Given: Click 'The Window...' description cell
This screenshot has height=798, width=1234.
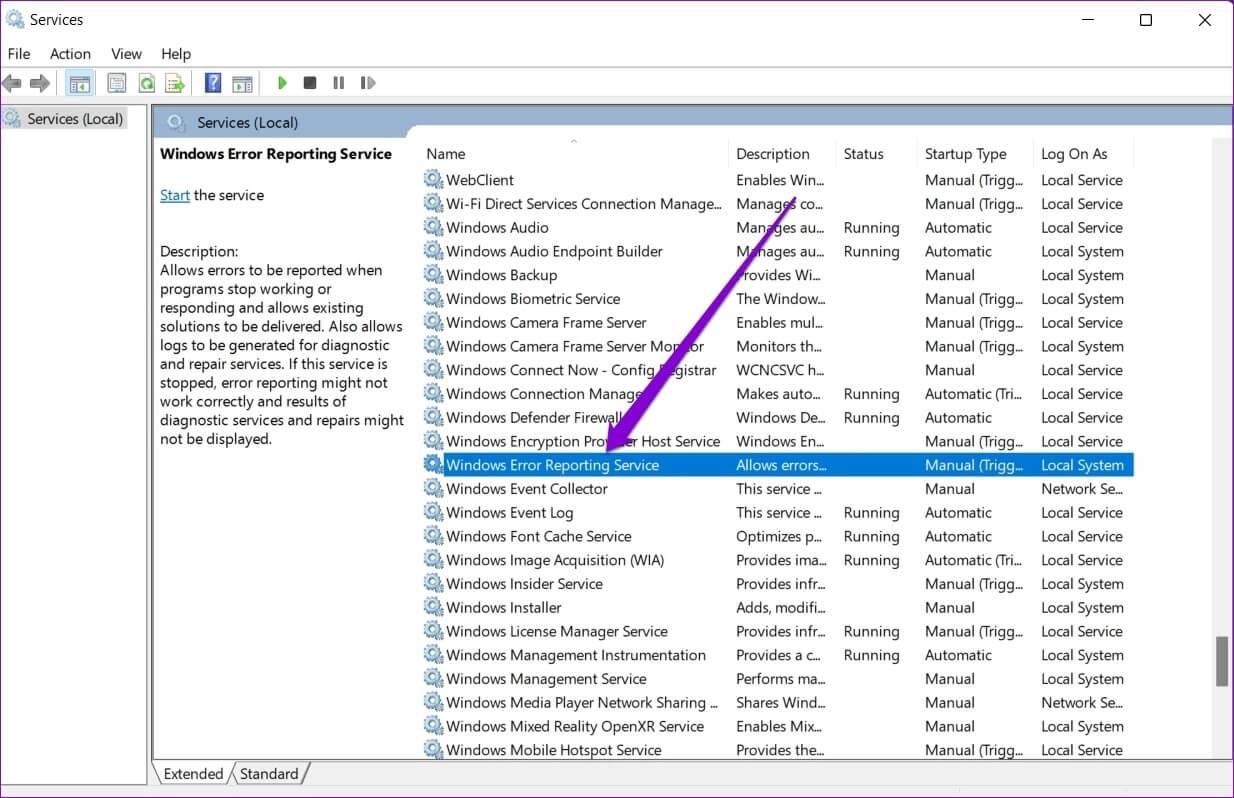Looking at the screenshot, I should 780,299.
